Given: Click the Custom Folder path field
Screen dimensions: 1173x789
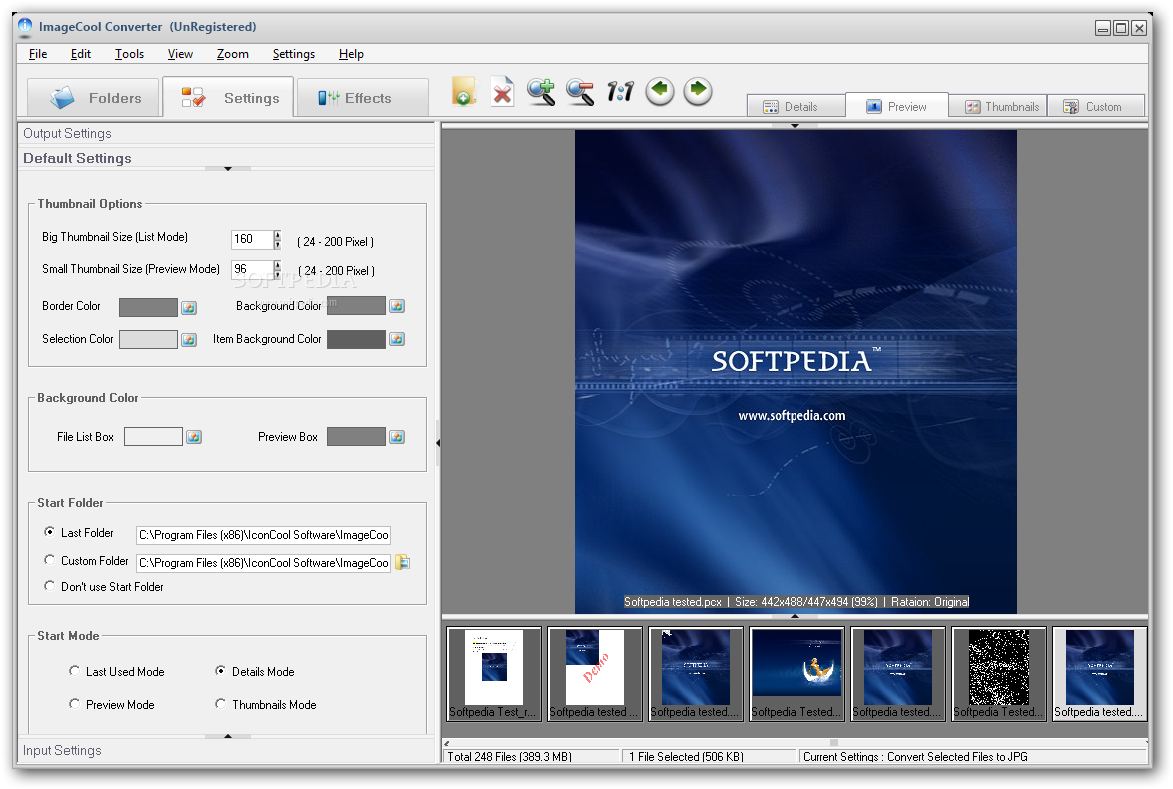Looking at the screenshot, I should [263, 562].
